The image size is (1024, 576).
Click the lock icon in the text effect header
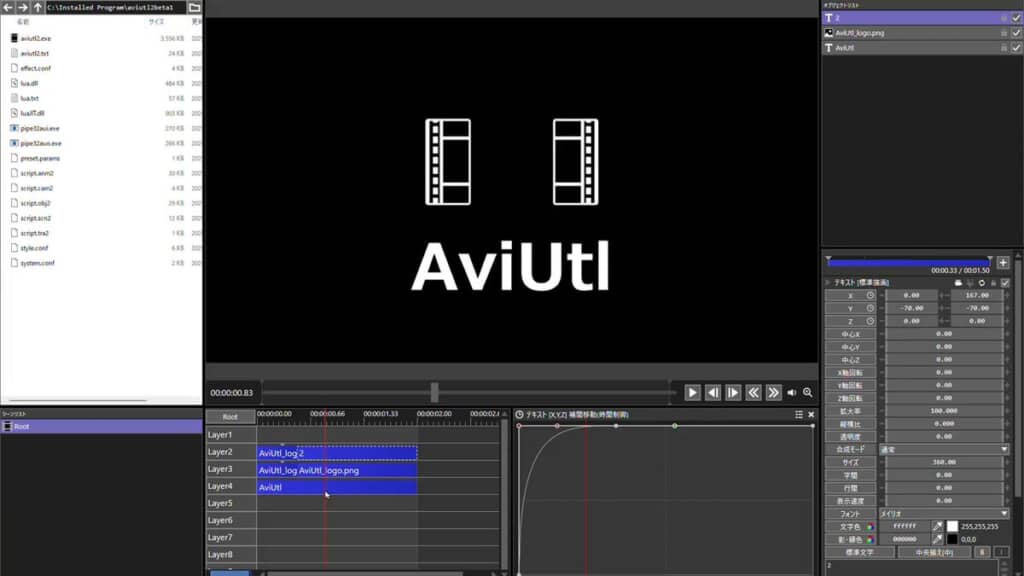(x=993, y=283)
